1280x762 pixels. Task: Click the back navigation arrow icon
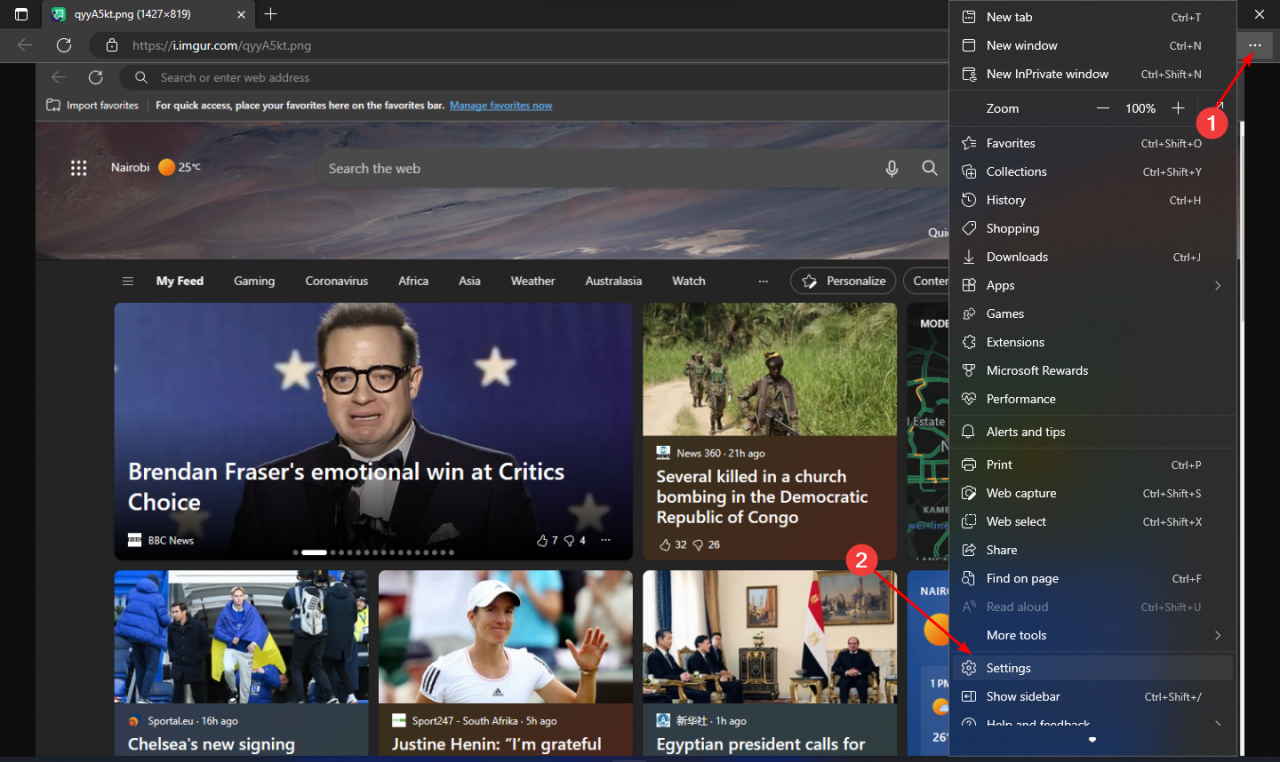coord(22,44)
